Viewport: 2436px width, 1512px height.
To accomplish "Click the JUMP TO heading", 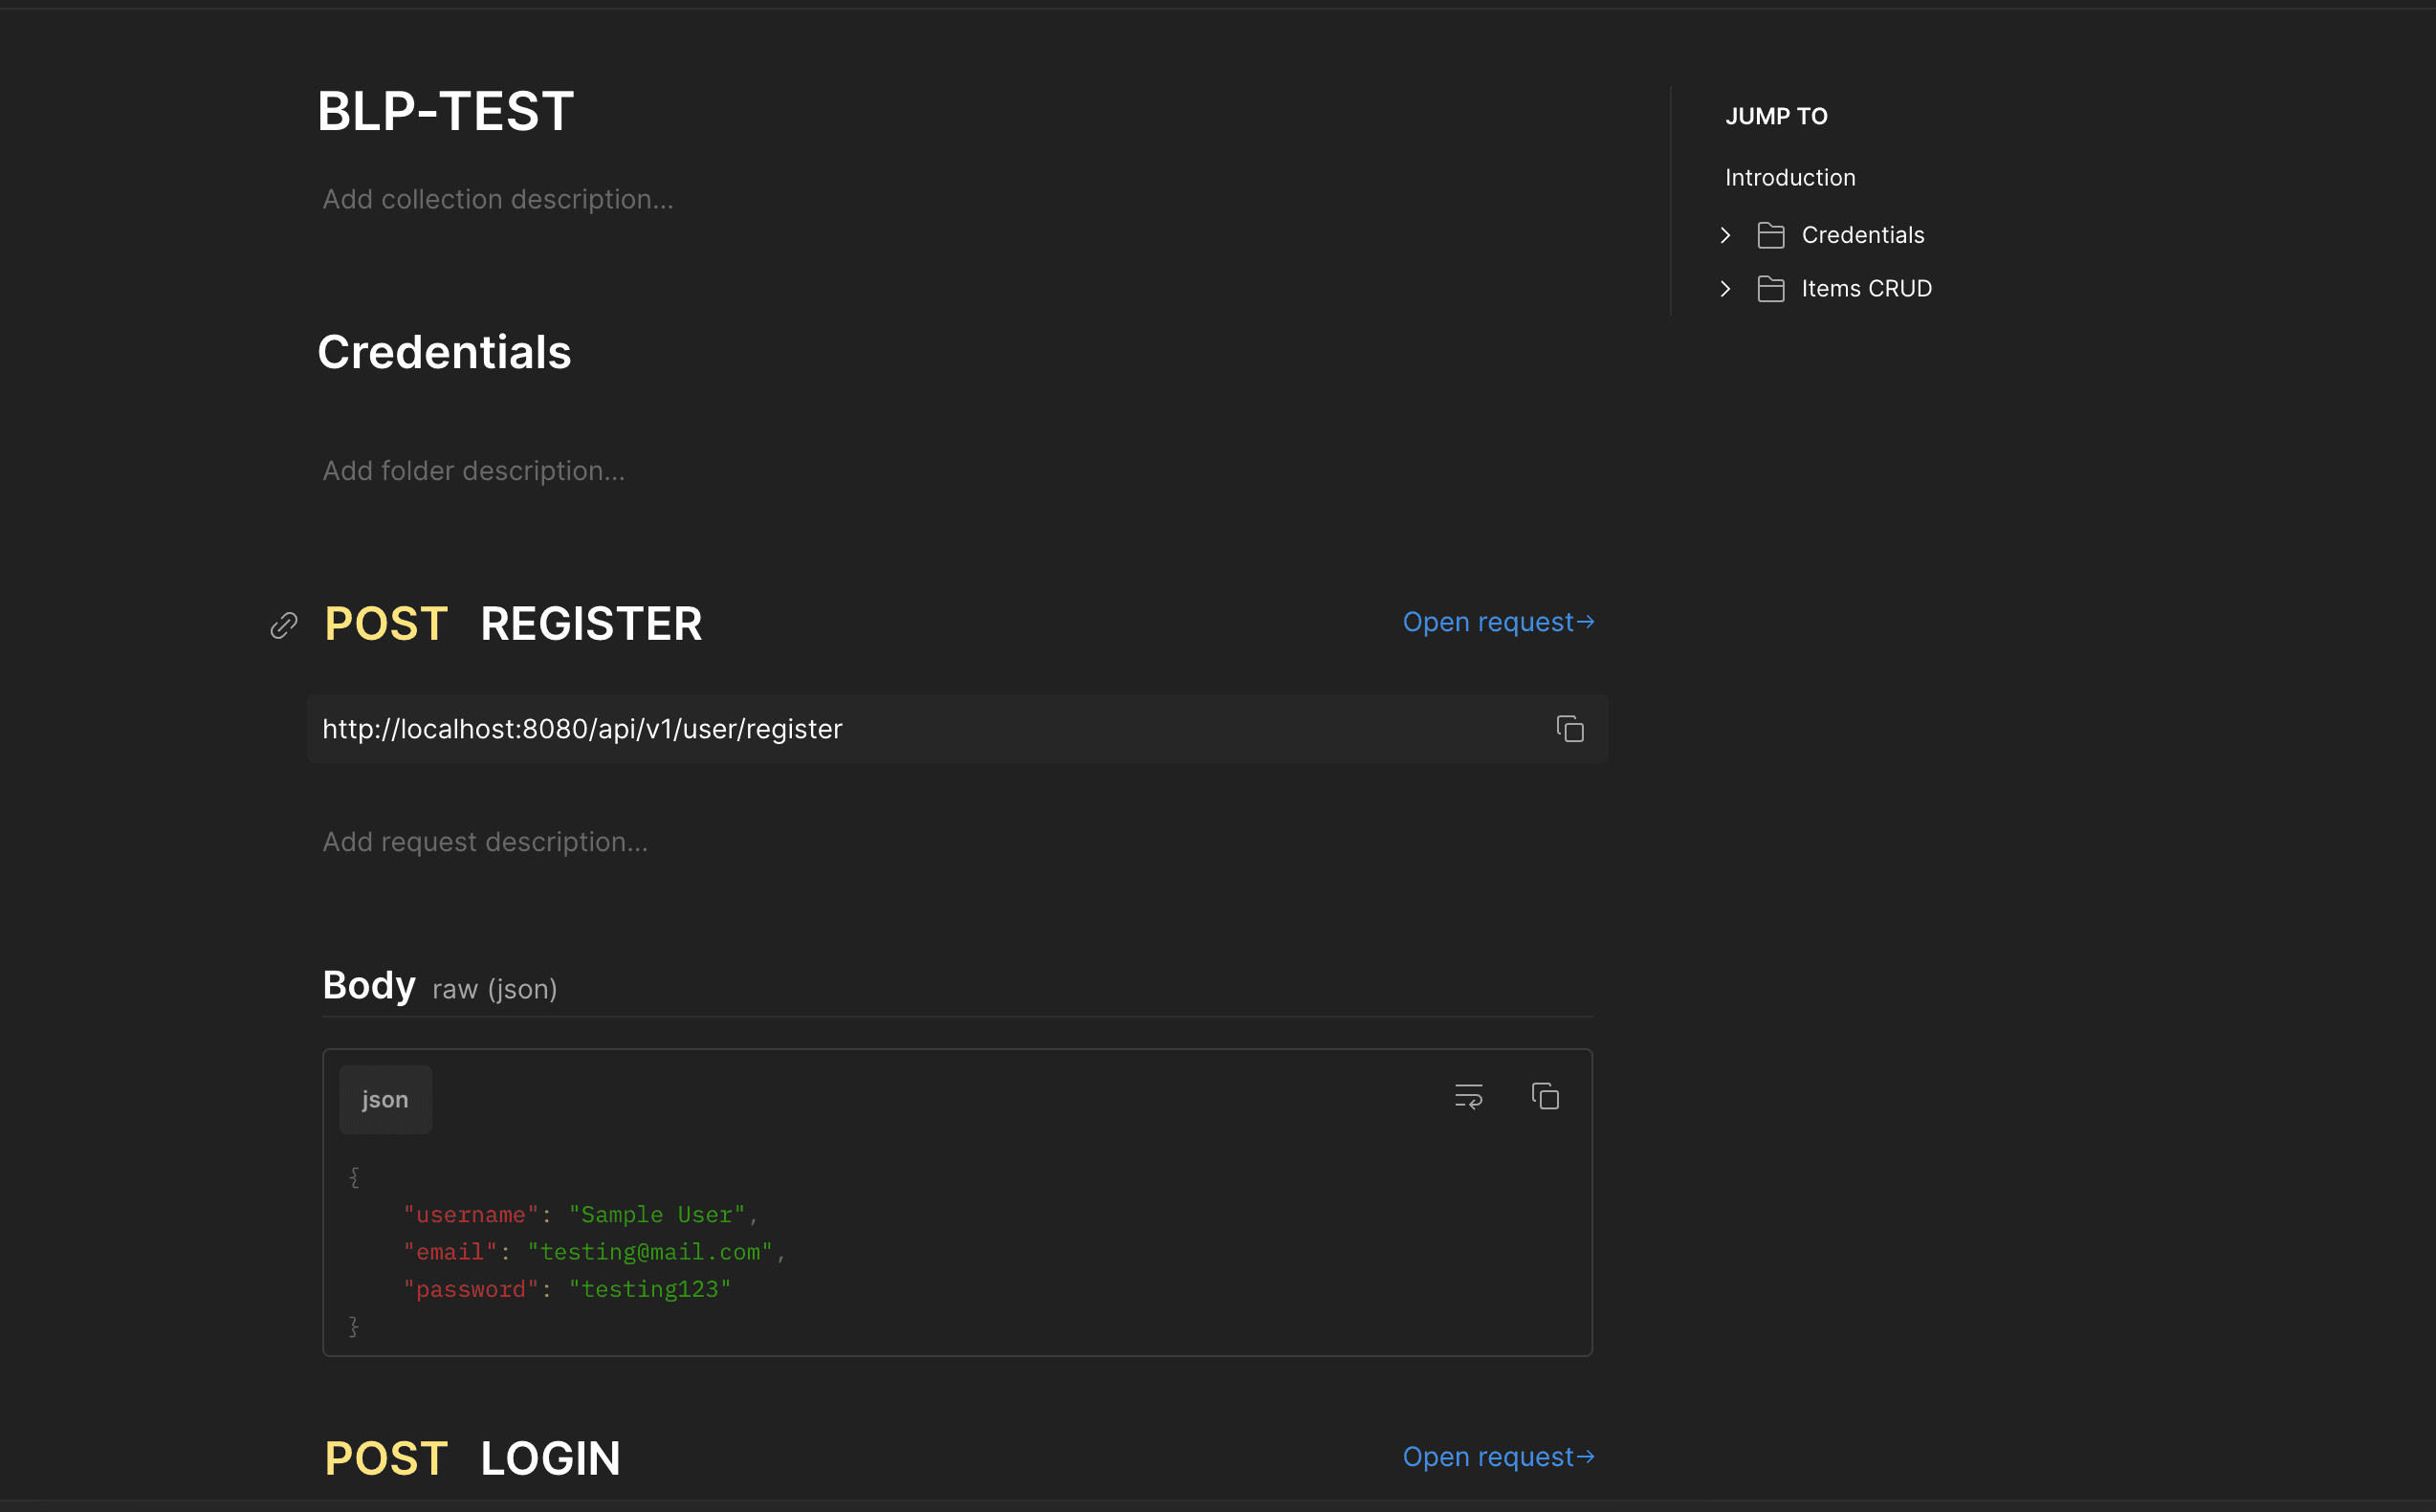I will [x=1776, y=116].
